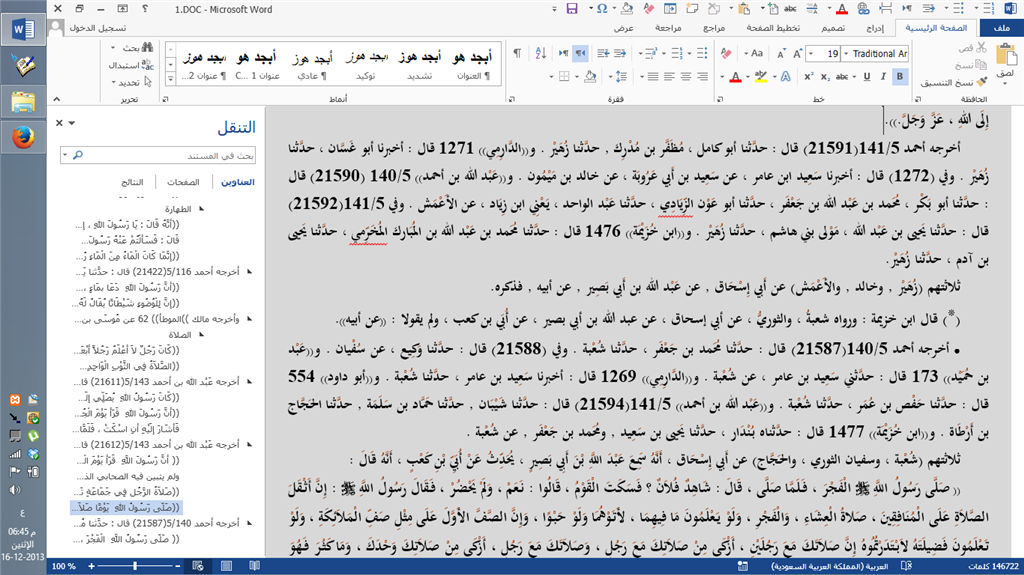The width and height of the screenshot is (1024, 575).
Task: Apply red font color in ribbon
Action: 735,76
